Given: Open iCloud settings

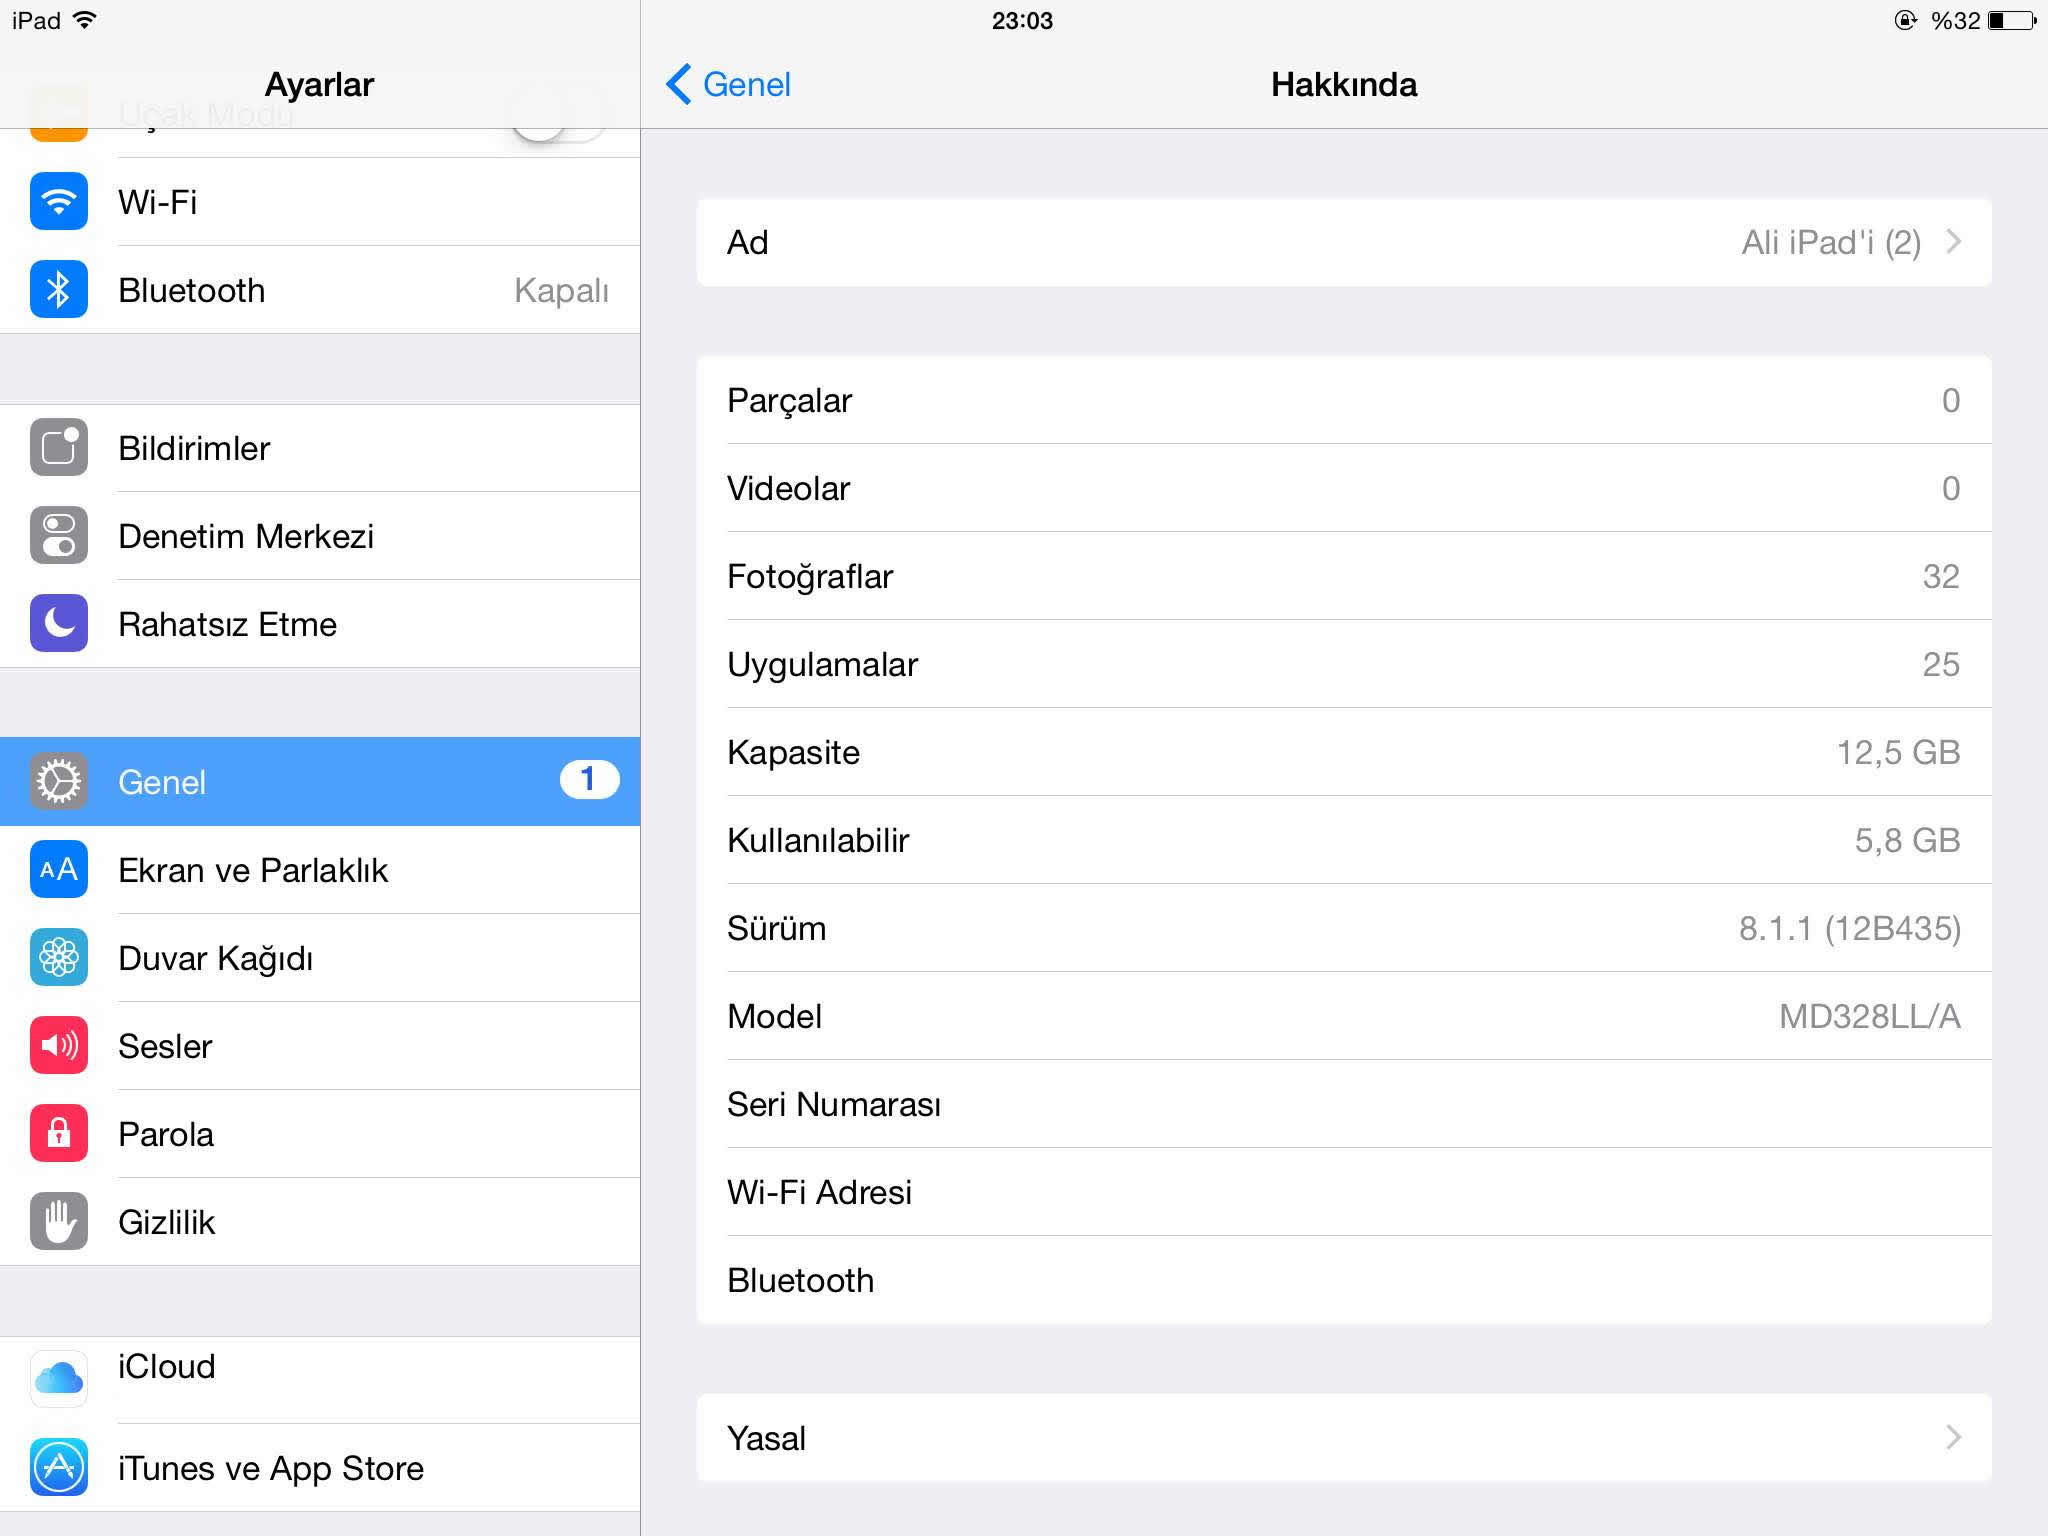Looking at the screenshot, I should 320,1379.
